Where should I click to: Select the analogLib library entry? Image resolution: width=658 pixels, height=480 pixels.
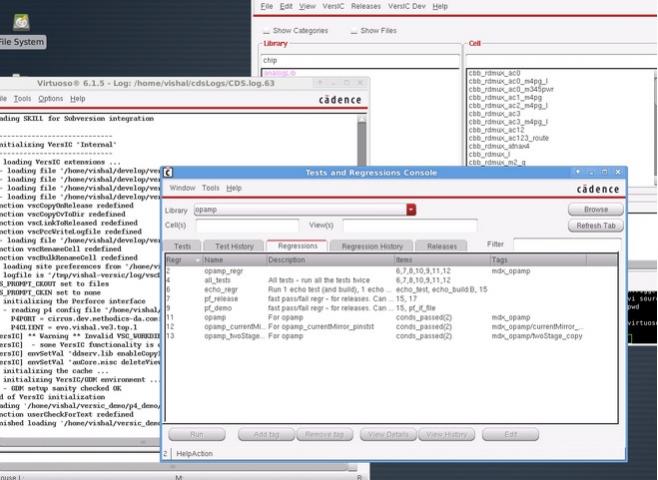pos(279,73)
